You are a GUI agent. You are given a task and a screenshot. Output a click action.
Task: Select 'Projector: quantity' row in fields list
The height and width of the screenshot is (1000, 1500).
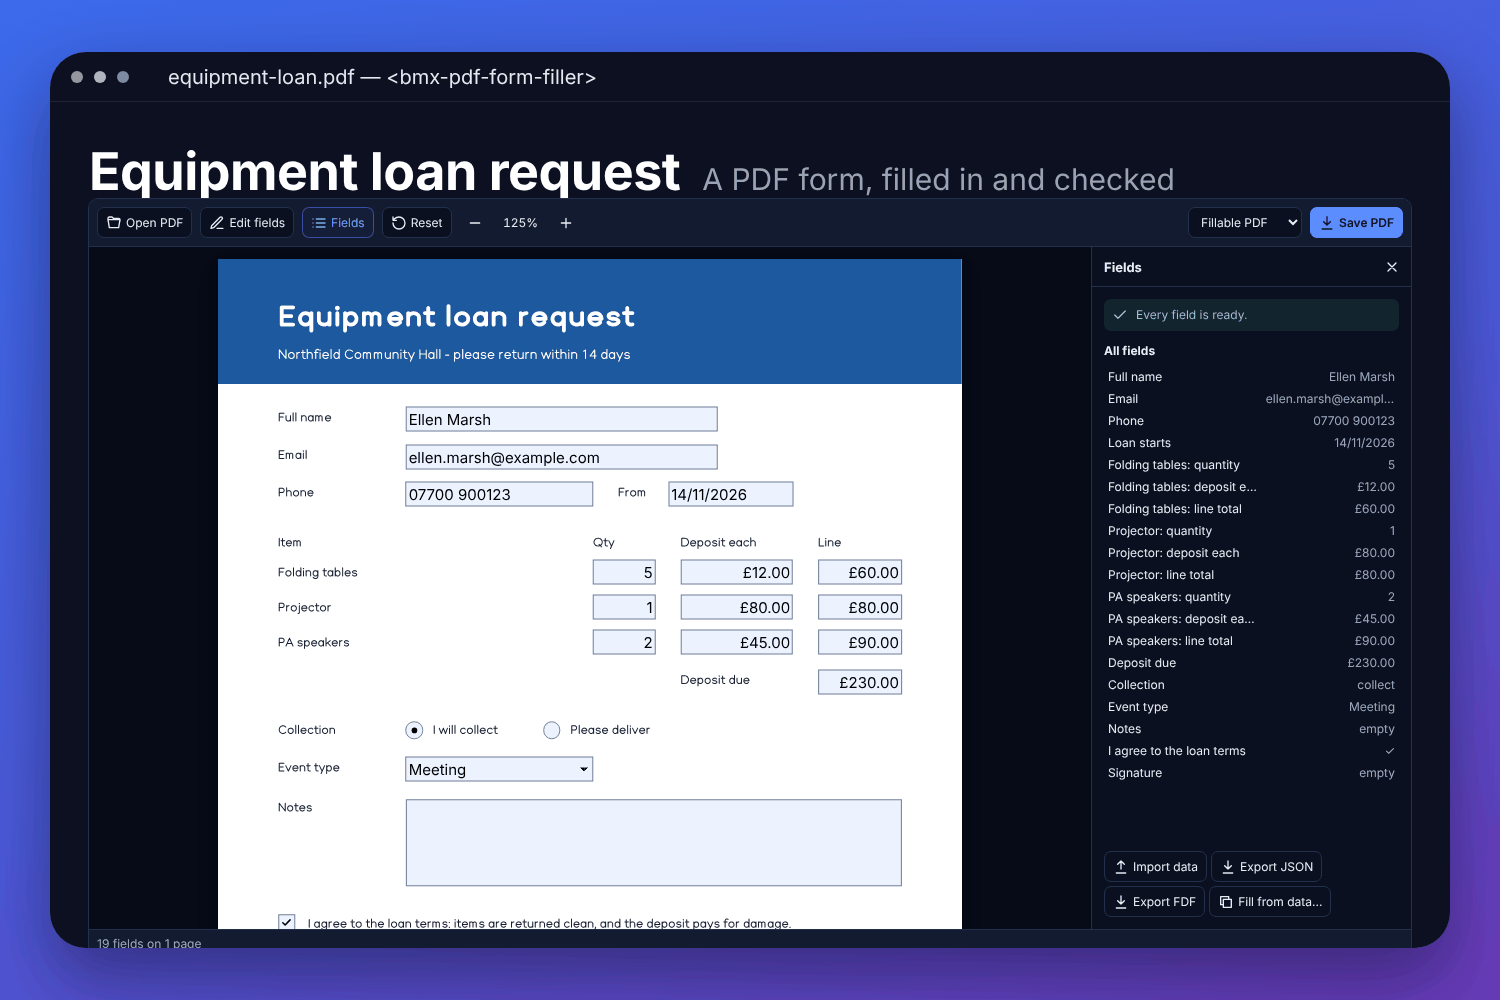click(1251, 531)
